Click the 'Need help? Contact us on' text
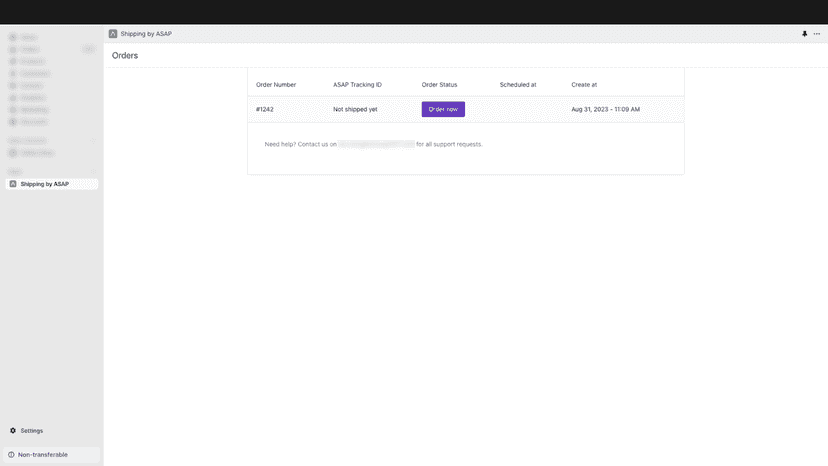 pos(300,144)
